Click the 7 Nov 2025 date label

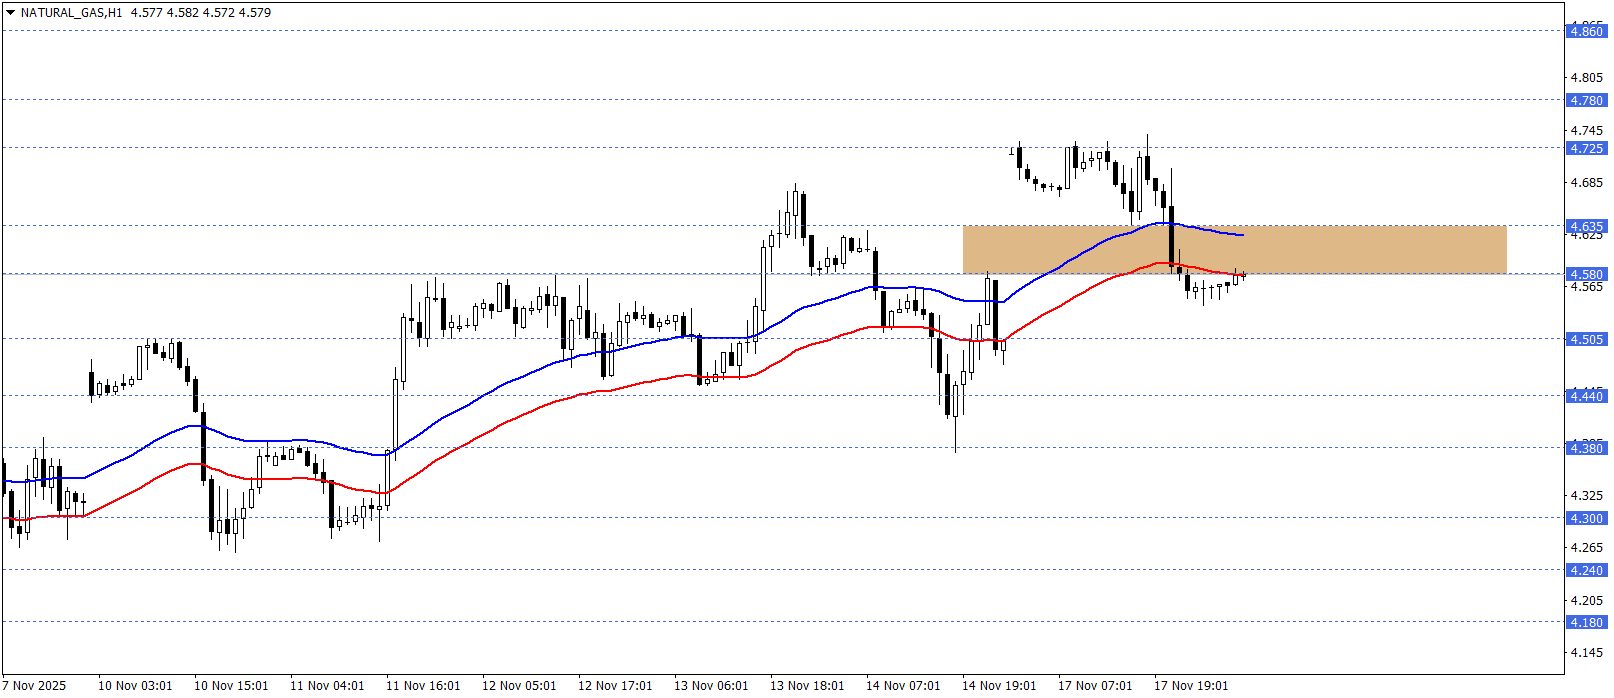(x=34, y=685)
